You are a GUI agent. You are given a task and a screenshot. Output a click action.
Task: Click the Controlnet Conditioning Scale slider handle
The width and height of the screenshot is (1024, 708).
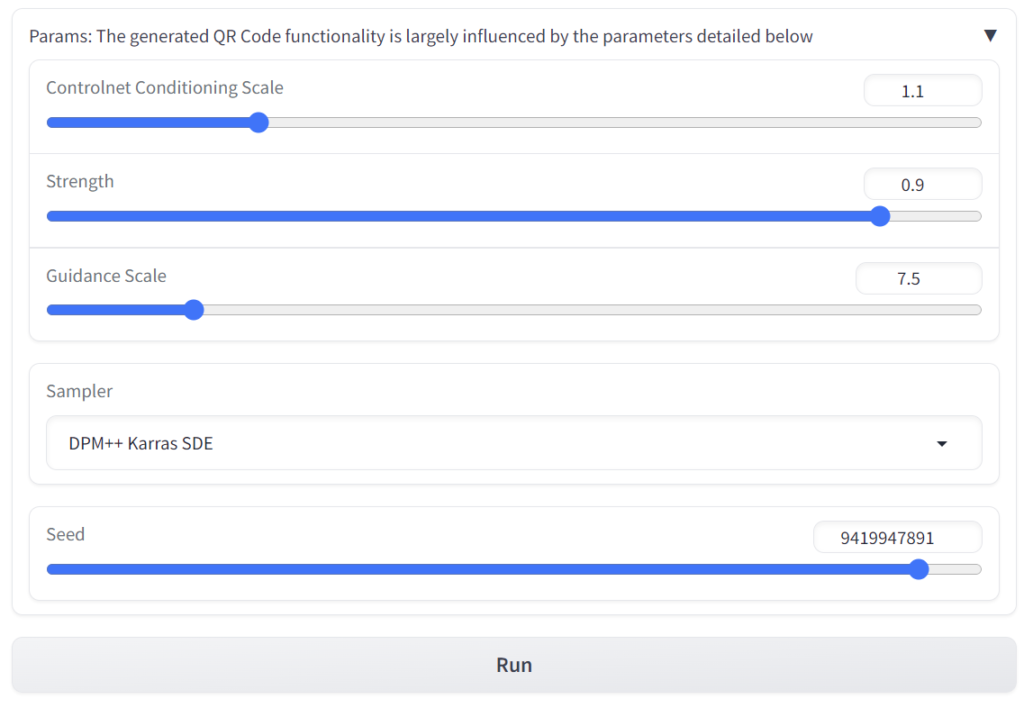click(258, 123)
